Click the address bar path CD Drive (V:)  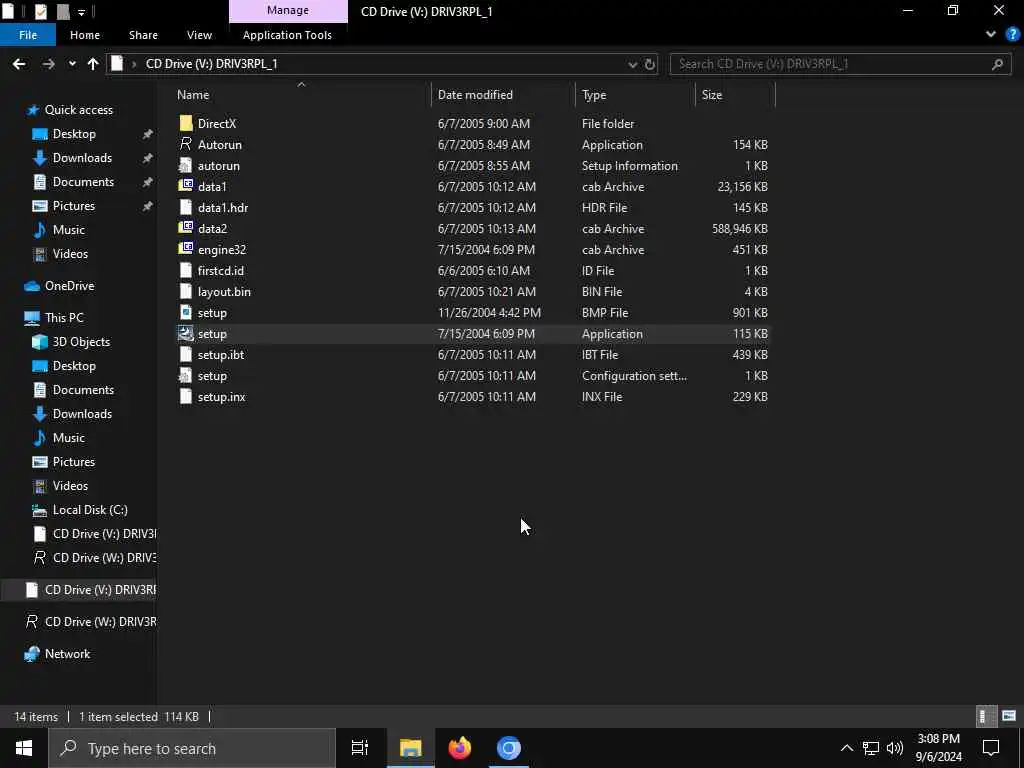[212, 64]
